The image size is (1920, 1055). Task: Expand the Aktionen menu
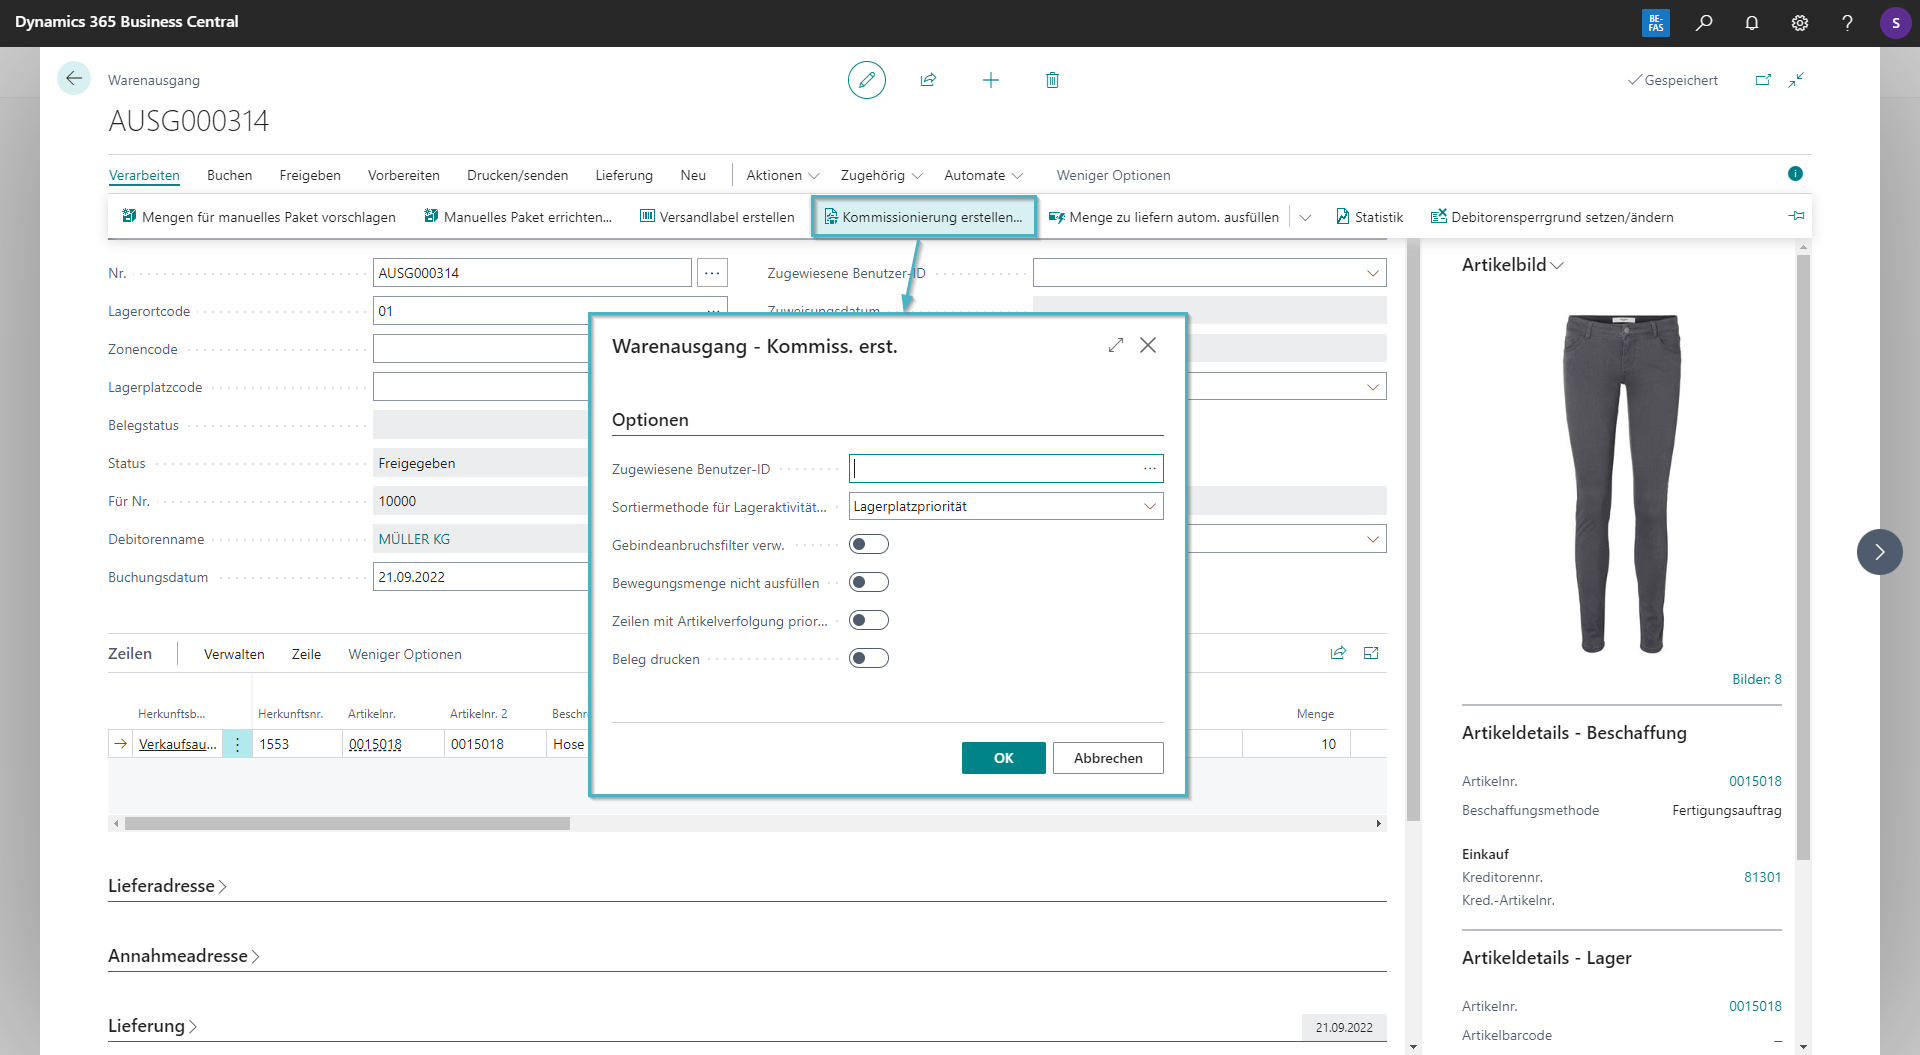click(x=782, y=175)
